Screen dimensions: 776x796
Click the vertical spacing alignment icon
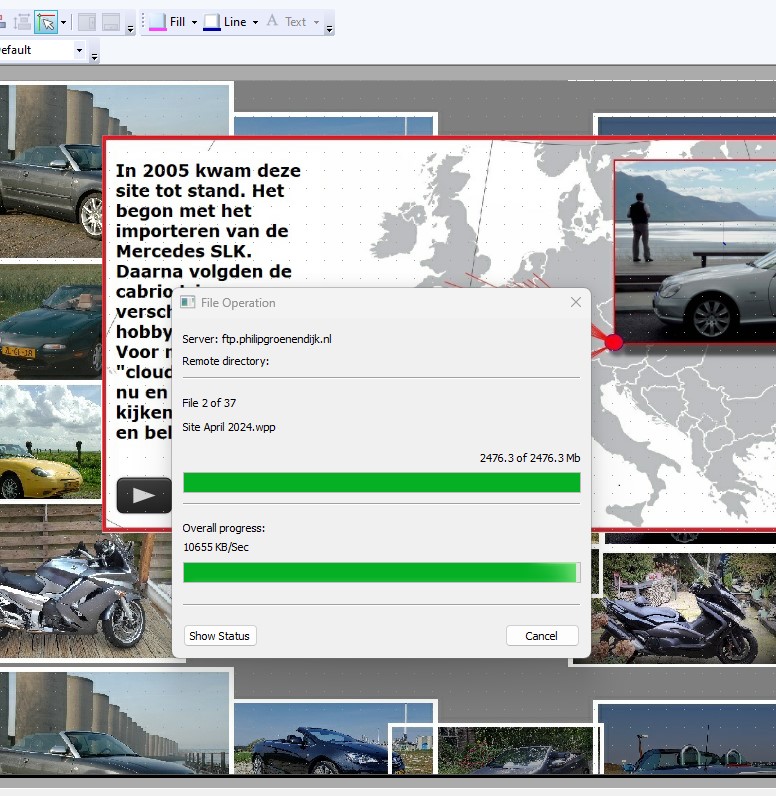(22, 22)
